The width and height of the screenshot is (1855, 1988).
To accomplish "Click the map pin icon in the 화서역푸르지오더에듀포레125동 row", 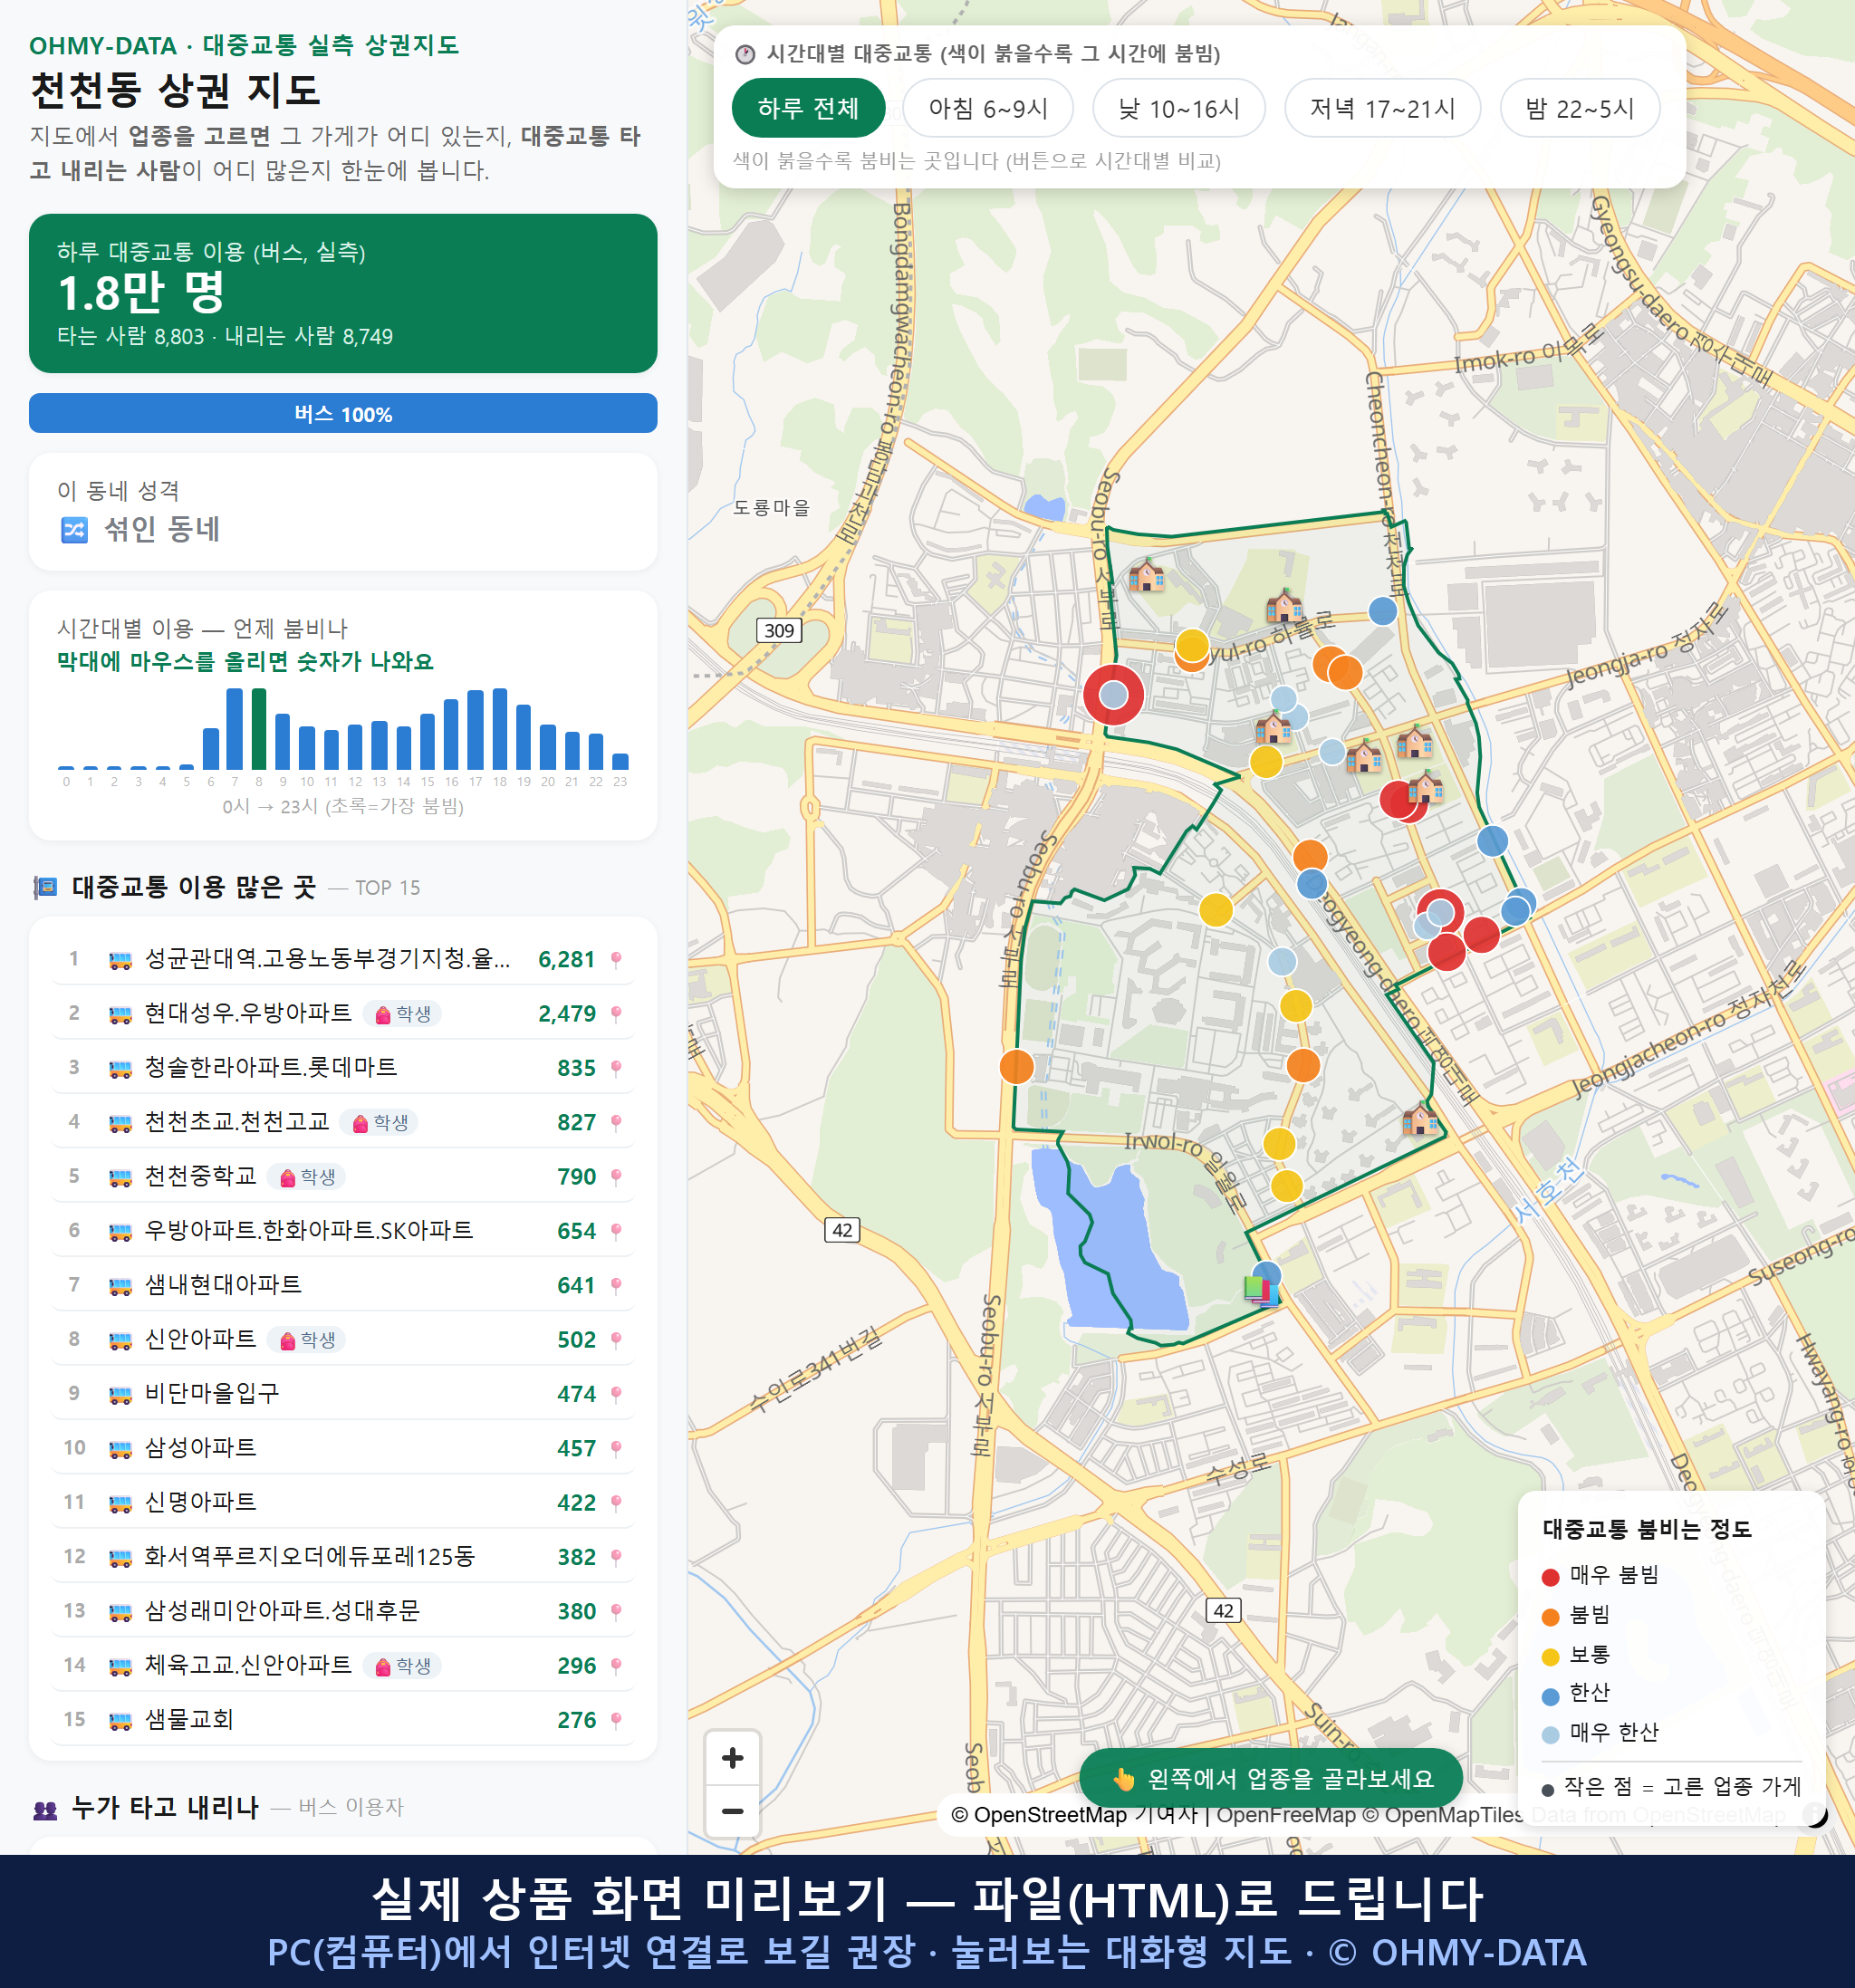I will (616, 1557).
